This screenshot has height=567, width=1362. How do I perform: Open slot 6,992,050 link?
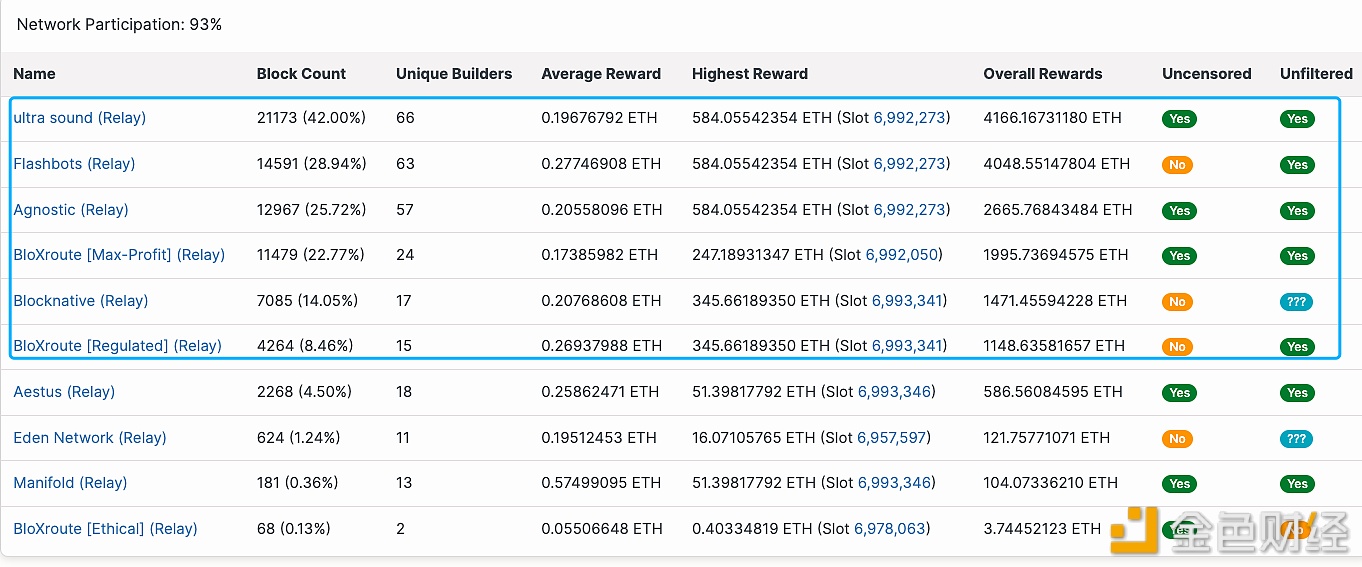[903, 255]
